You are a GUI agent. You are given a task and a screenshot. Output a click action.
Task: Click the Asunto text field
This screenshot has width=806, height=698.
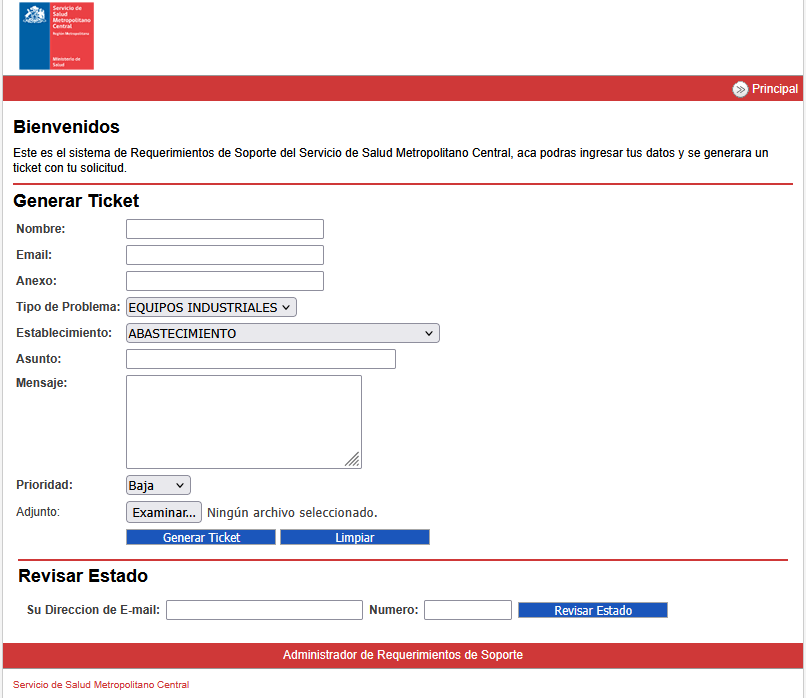(260, 359)
